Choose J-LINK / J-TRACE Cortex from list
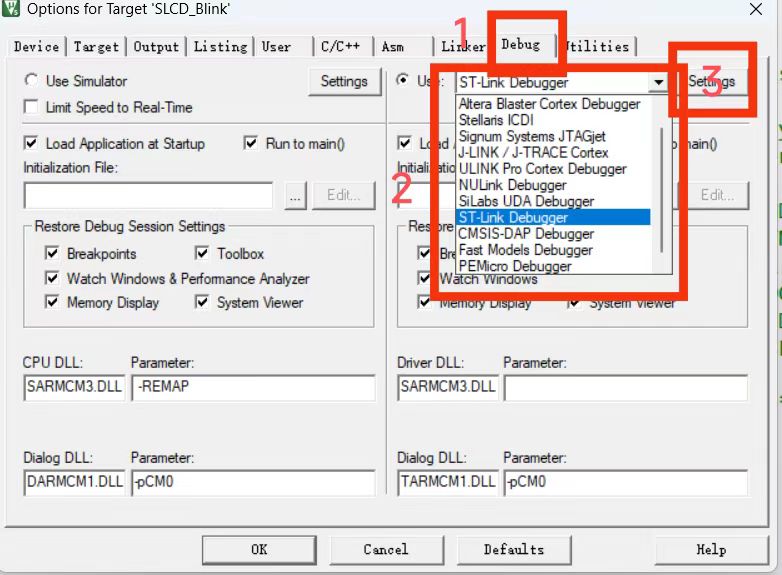Screen dimensions: 782x575 point(532,152)
